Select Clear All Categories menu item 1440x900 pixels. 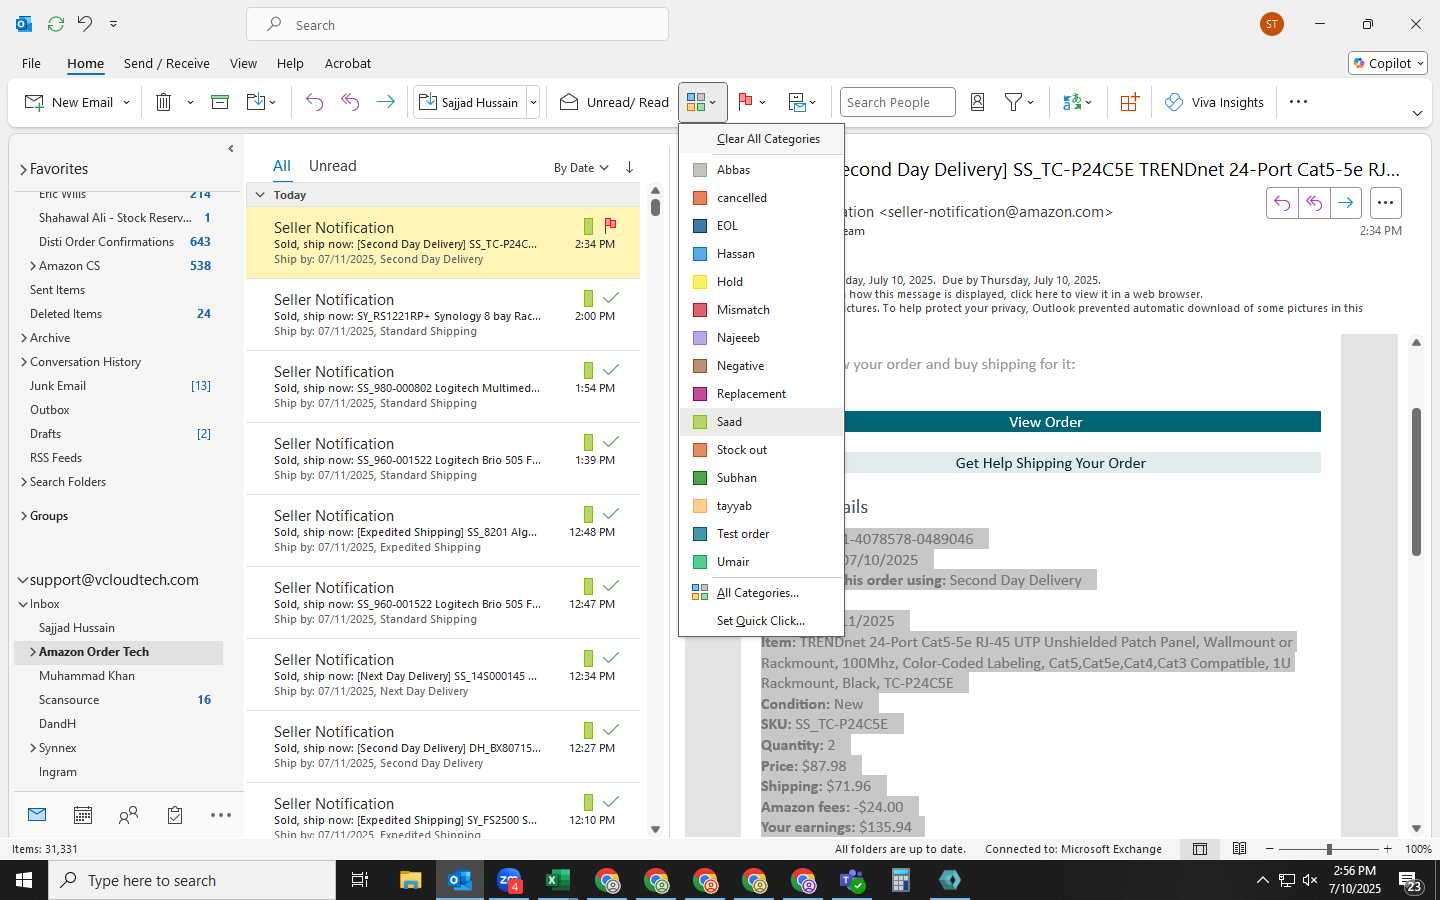click(x=761, y=139)
